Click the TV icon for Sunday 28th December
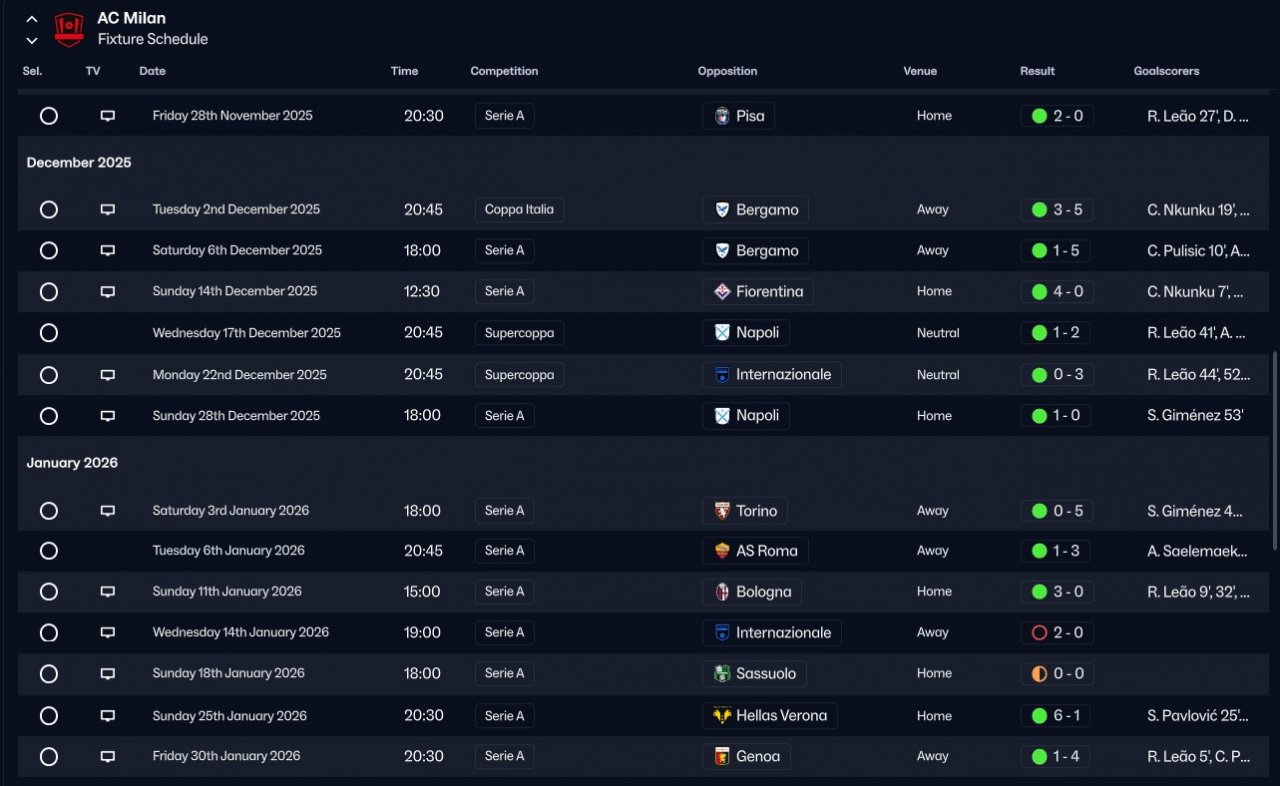Viewport: 1280px width, 786px height. [x=107, y=416]
